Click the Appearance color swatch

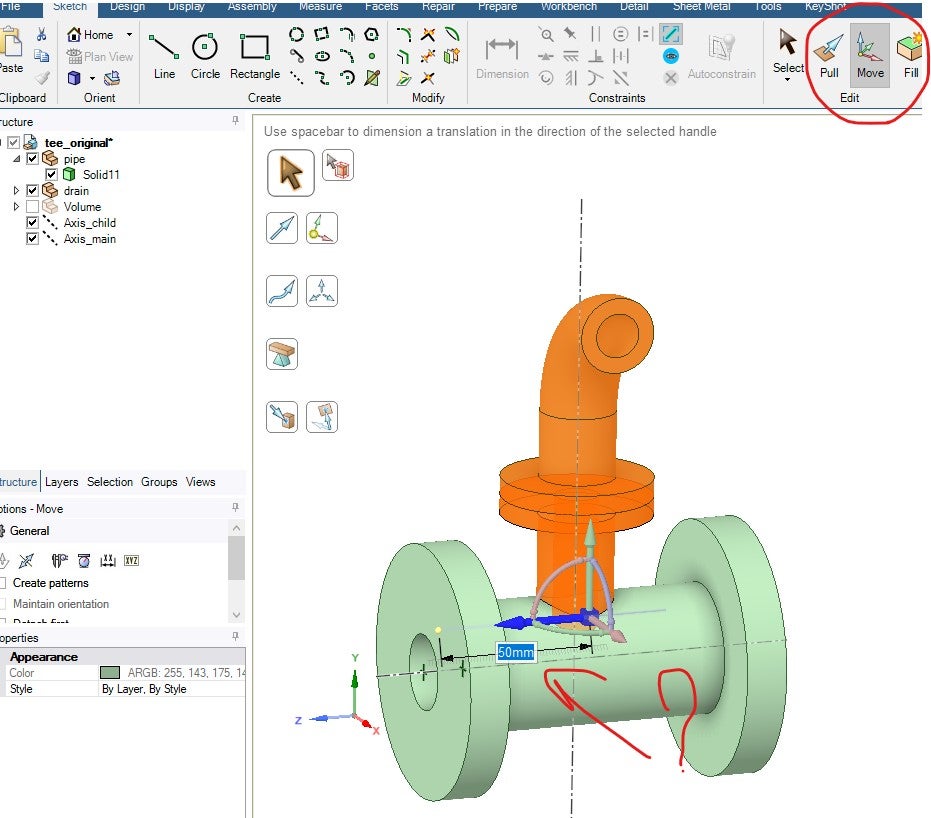click(110, 673)
